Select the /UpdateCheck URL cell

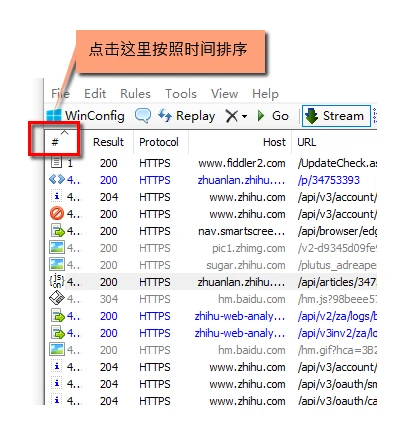pyautogui.click(x=337, y=163)
